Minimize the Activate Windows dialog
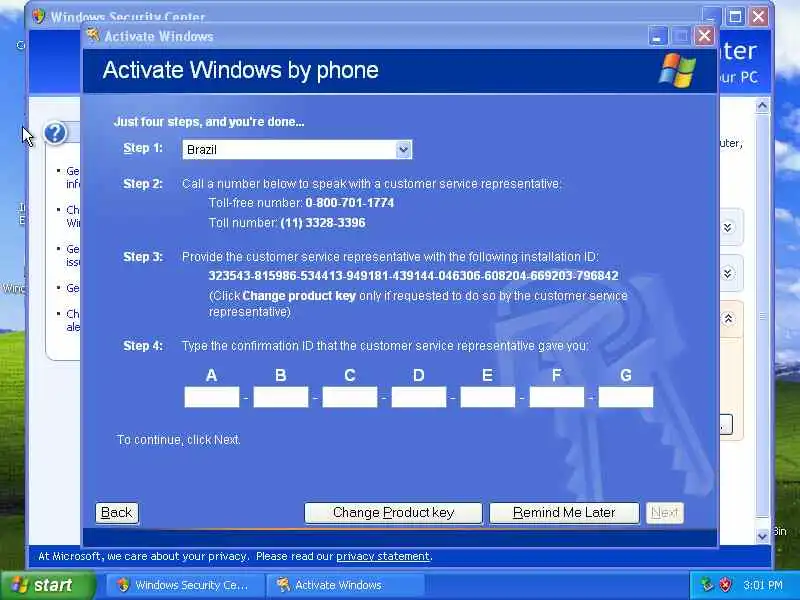The width and height of the screenshot is (800, 600). (658, 36)
